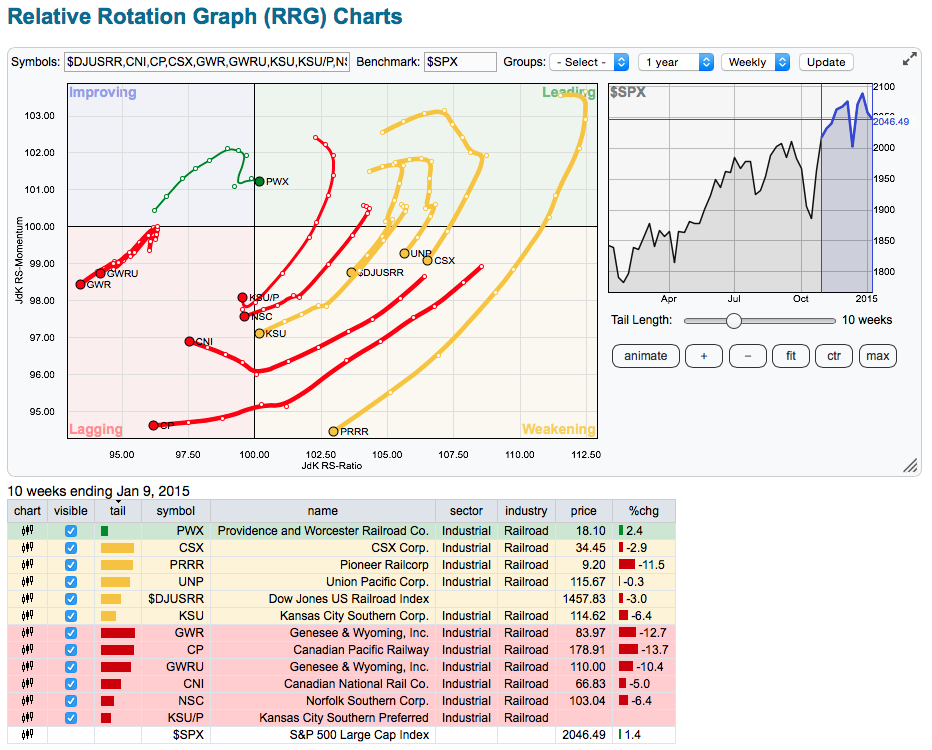Click the PWX green dot on RRG

click(260, 181)
